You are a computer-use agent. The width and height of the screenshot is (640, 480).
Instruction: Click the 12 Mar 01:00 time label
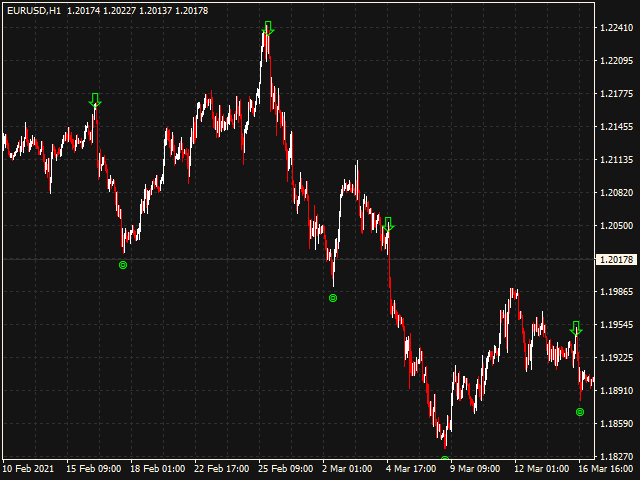click(x=542, y=469)
